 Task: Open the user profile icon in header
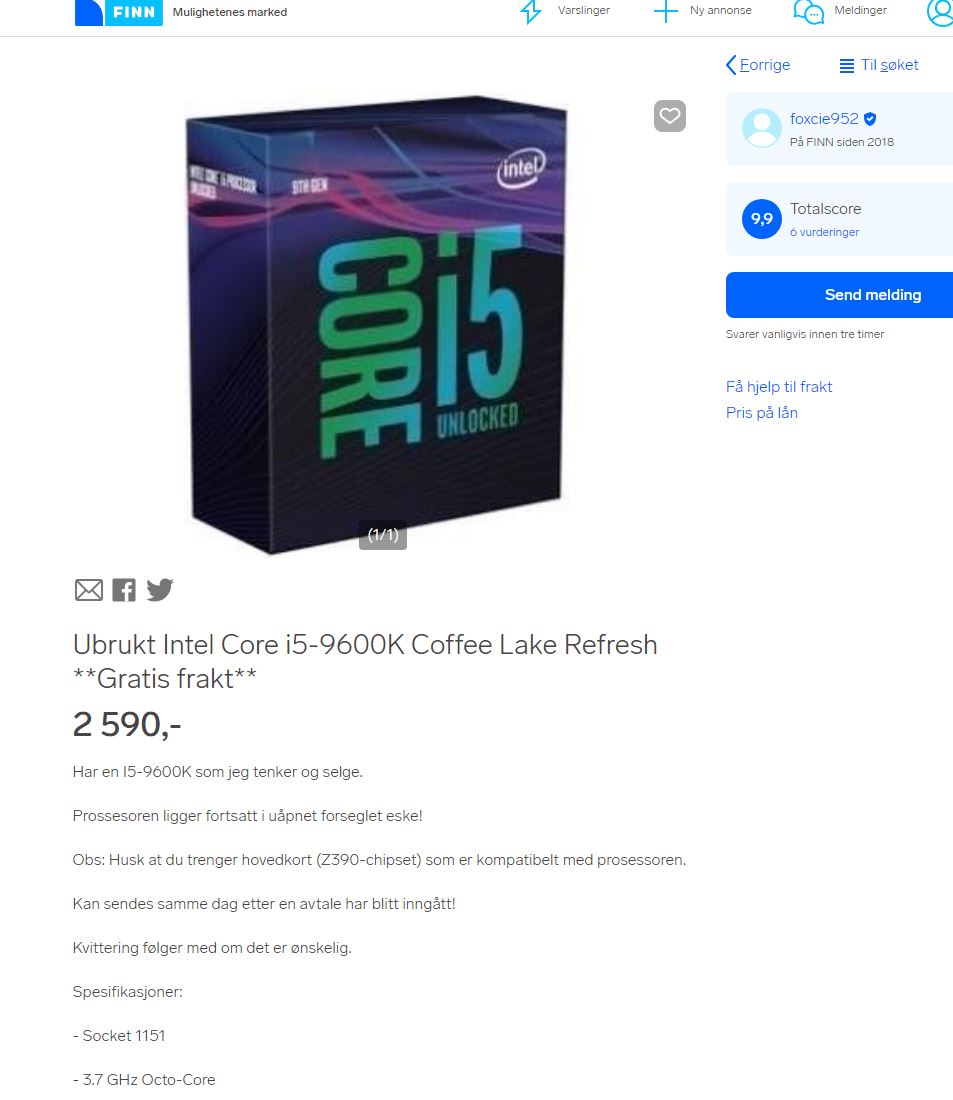pos(940,12)
